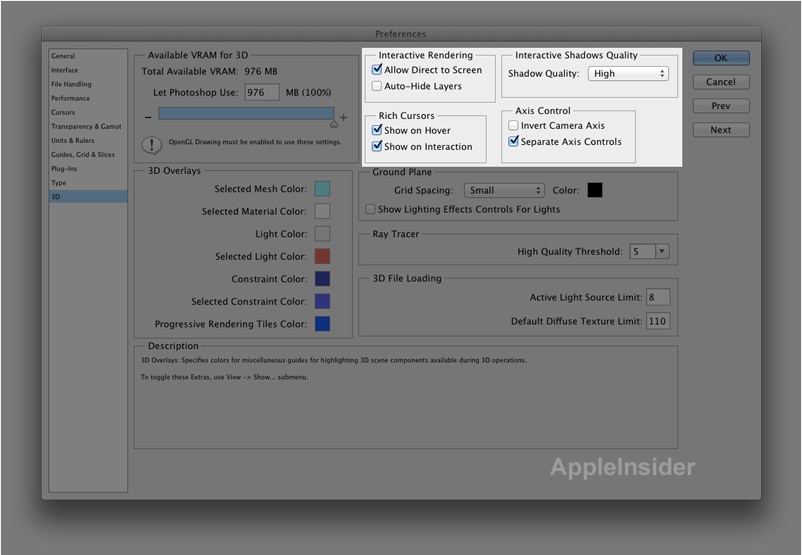Screen dimensions: 802x555
Task: Click the Let Photoshop Use input field
Action: click(x=262, y=93)
